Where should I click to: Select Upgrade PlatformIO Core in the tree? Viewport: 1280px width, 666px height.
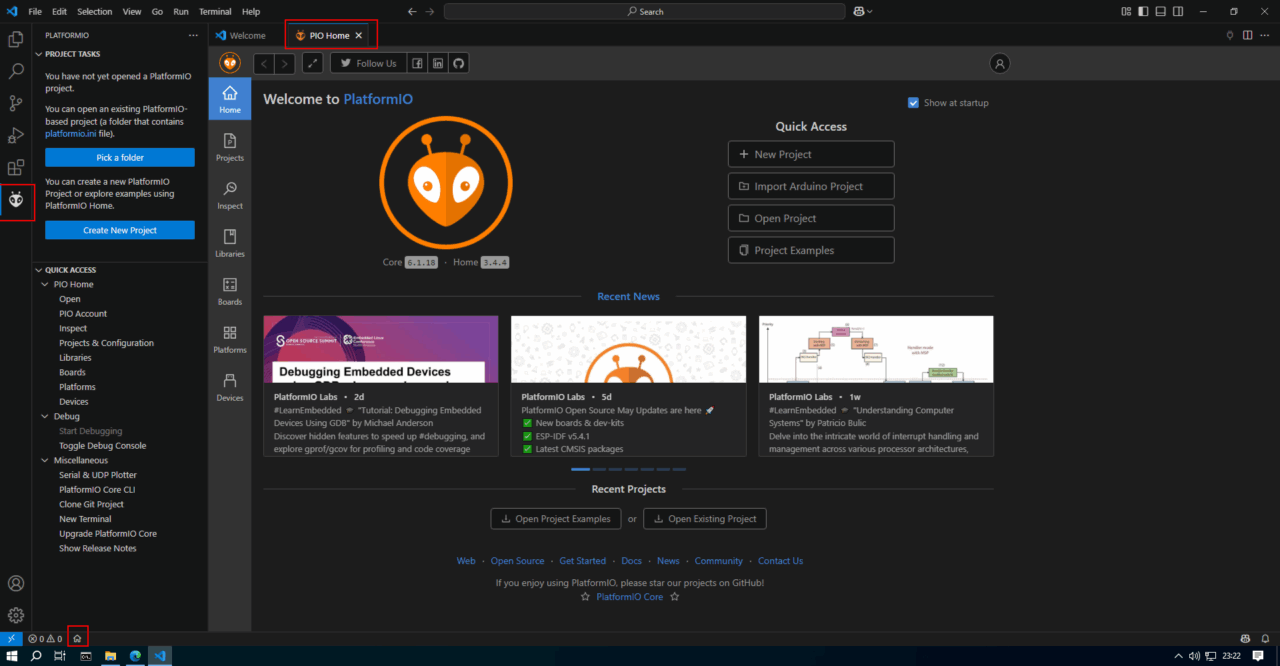(108, 534)
